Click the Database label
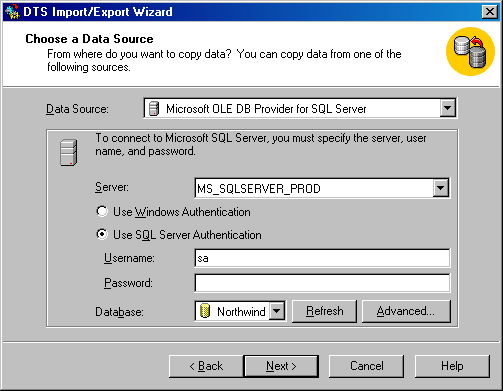 point(119,312)
